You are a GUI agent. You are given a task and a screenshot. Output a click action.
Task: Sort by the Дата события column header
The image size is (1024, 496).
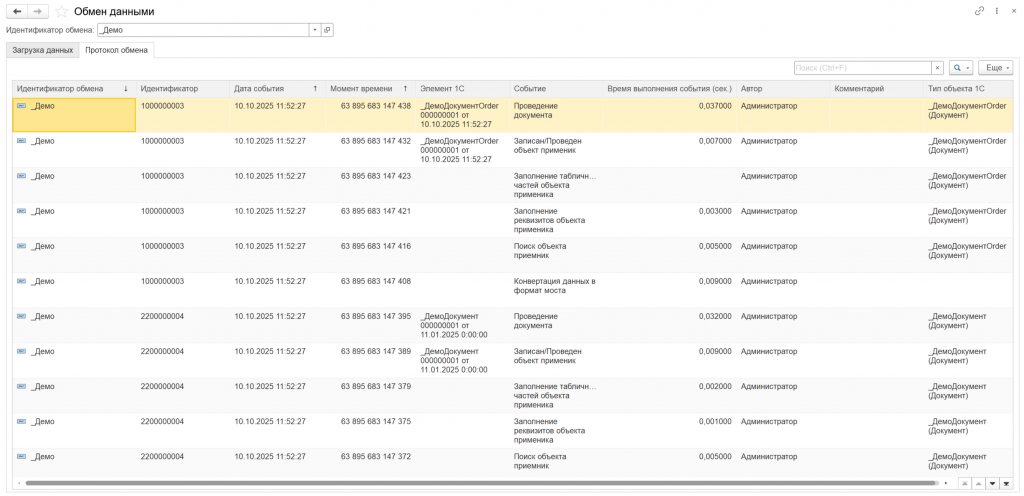pos(278,89)
